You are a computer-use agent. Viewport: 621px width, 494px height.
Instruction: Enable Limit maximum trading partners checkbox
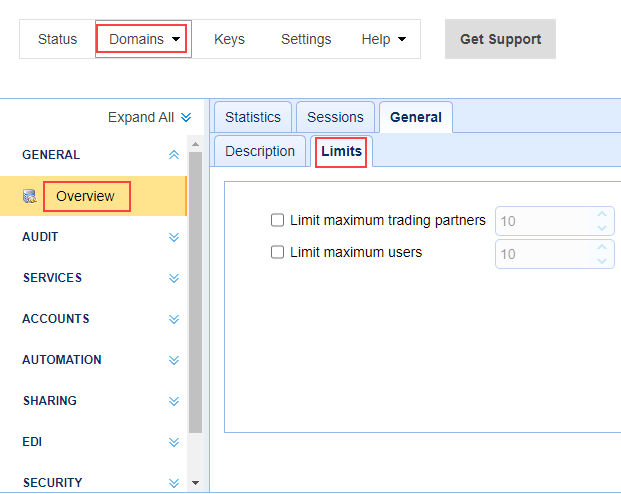pos(278,220)
